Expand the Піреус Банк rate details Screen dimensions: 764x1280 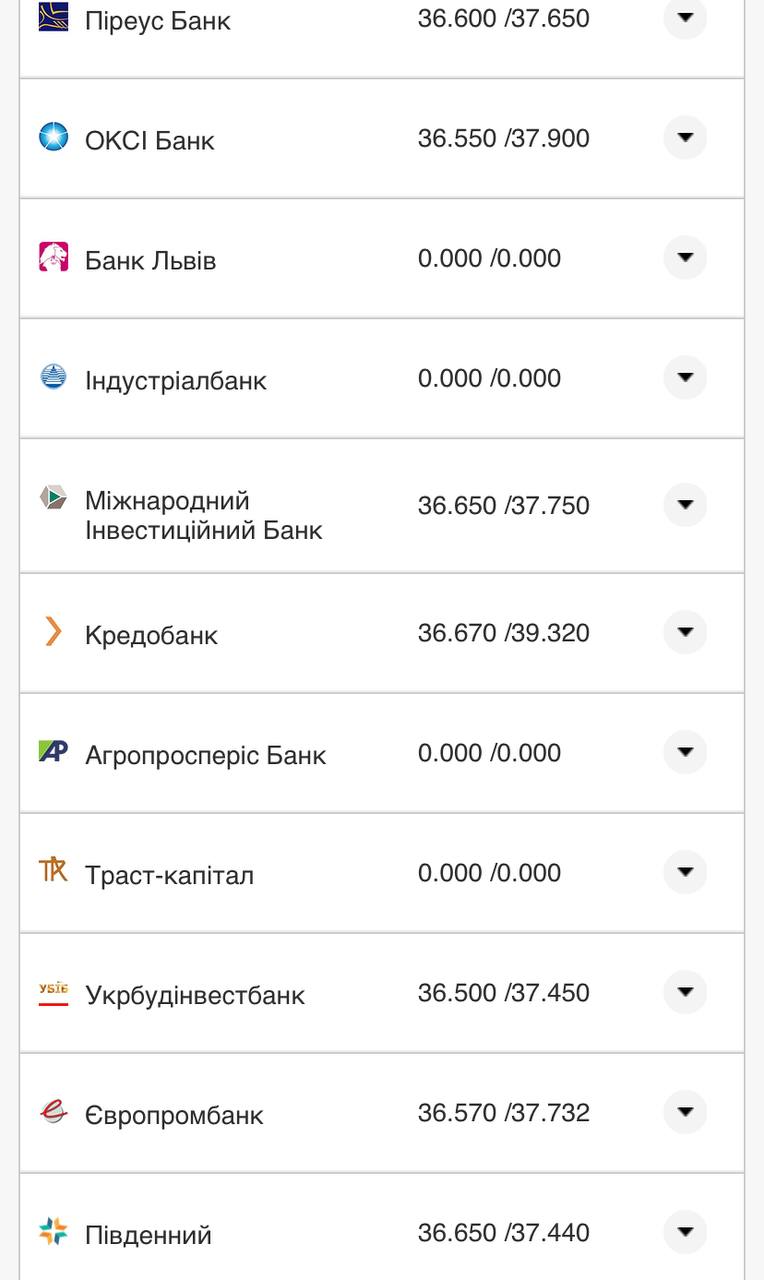click(x=685, y=17)
